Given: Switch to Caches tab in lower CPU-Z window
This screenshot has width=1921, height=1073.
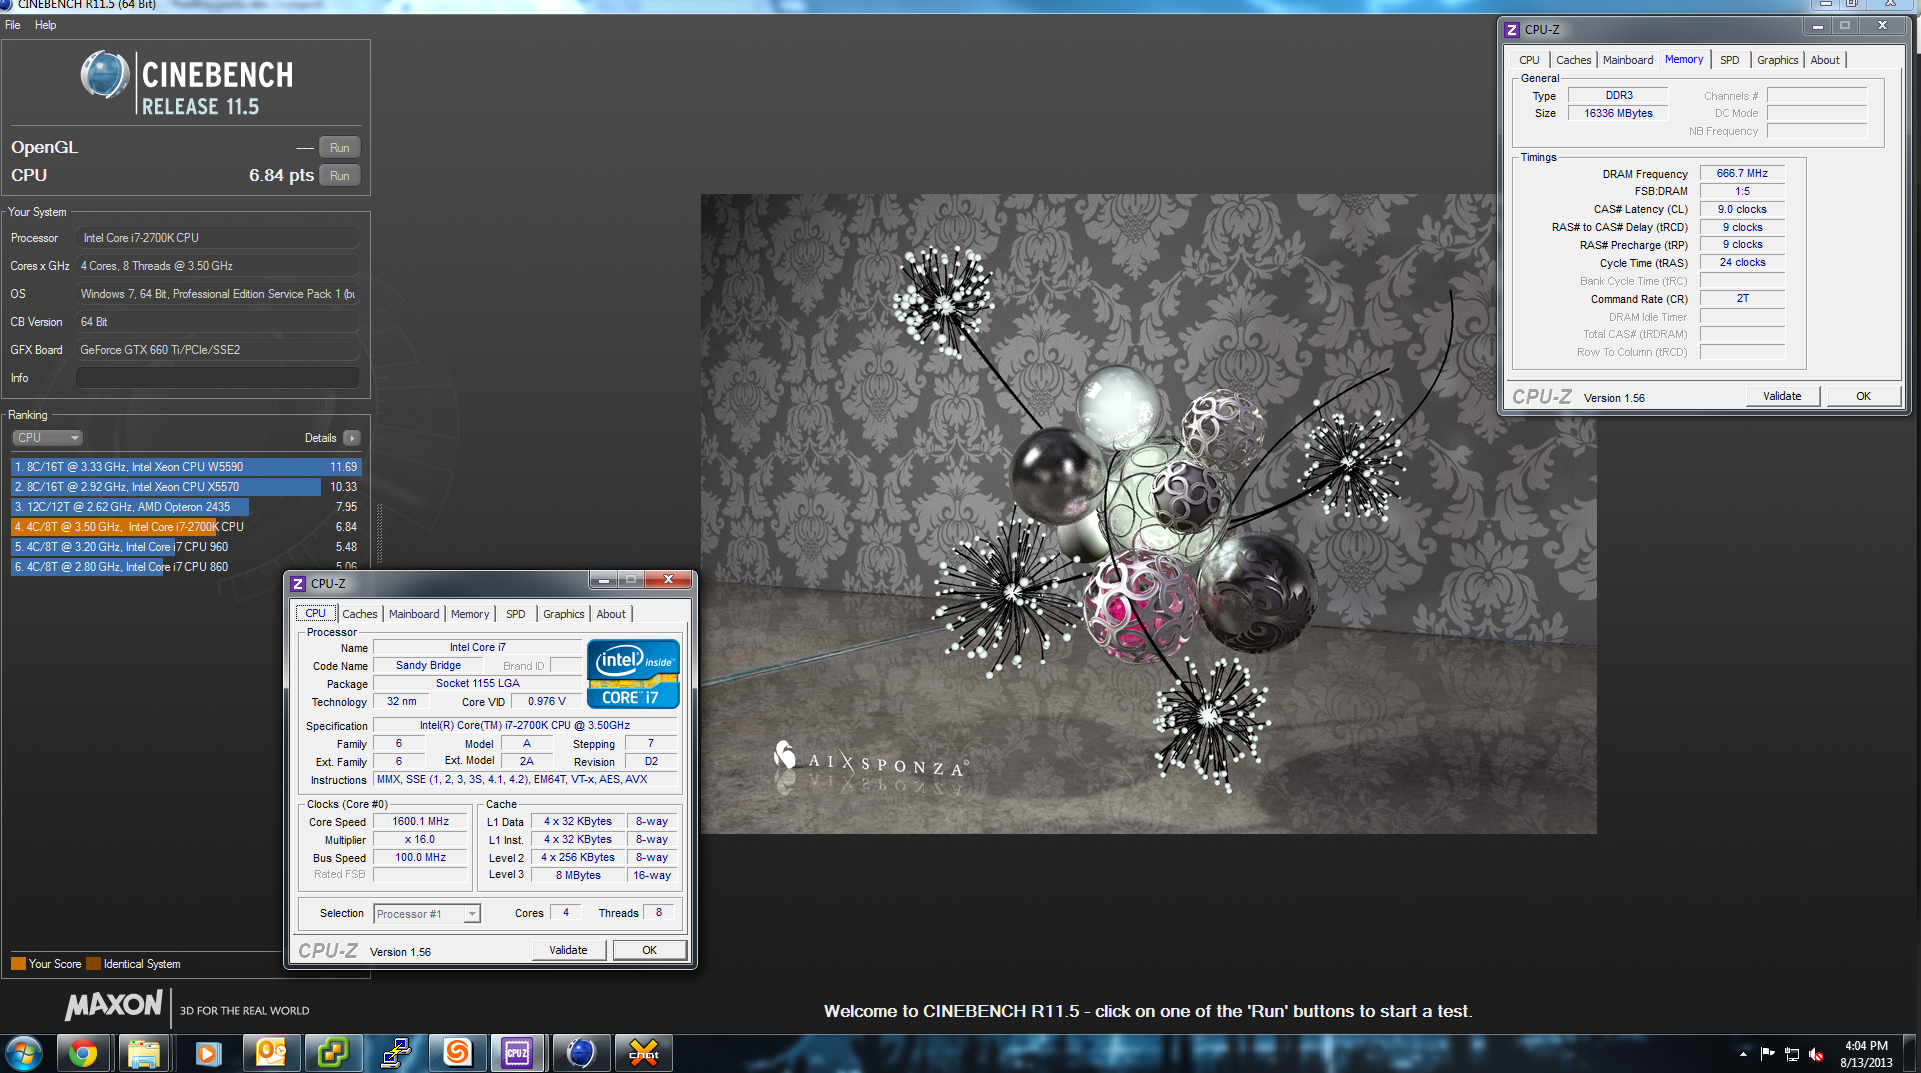Looking at the screenshot, I should click(360, 614).
